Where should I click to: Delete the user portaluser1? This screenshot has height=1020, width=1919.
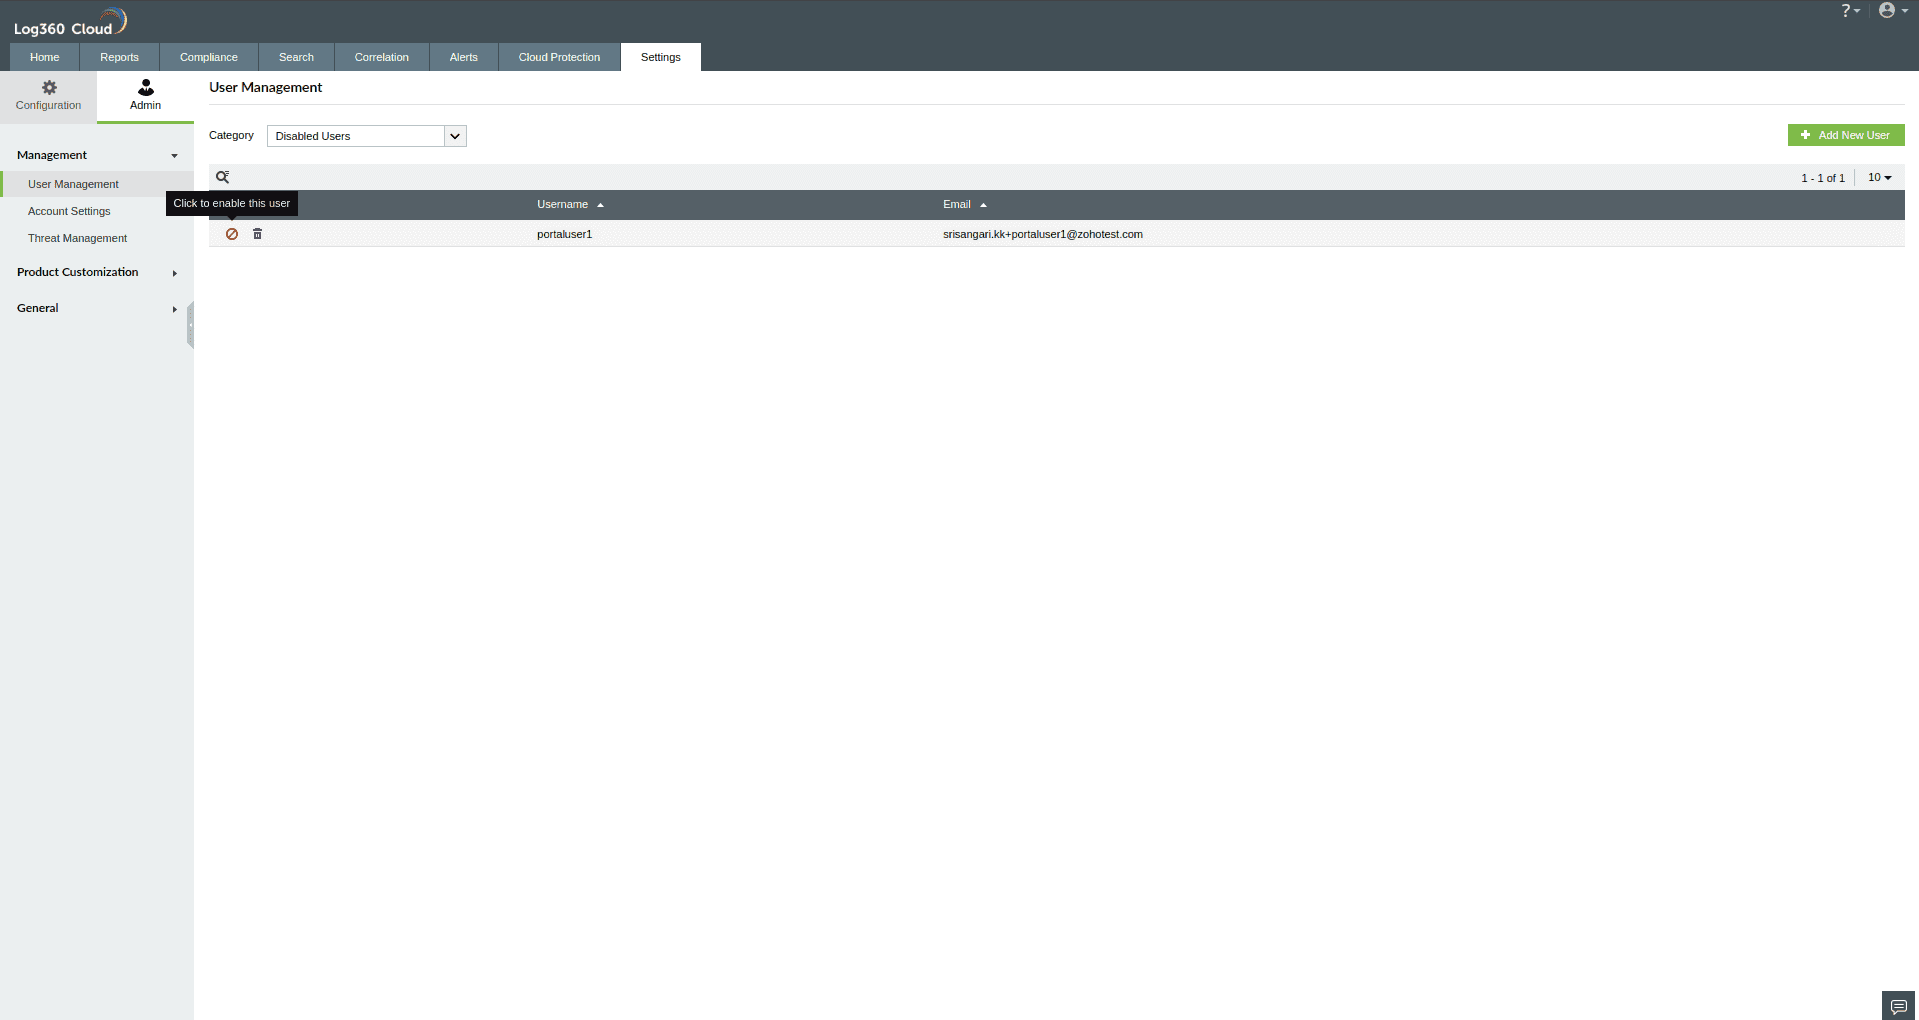coord(257,234)
